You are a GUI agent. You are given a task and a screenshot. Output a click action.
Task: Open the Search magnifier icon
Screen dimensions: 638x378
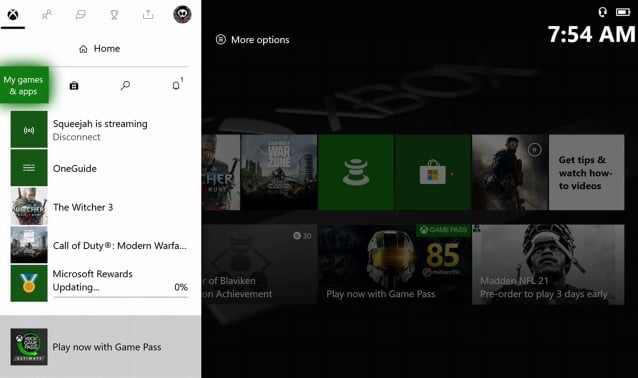pos(125,85)
